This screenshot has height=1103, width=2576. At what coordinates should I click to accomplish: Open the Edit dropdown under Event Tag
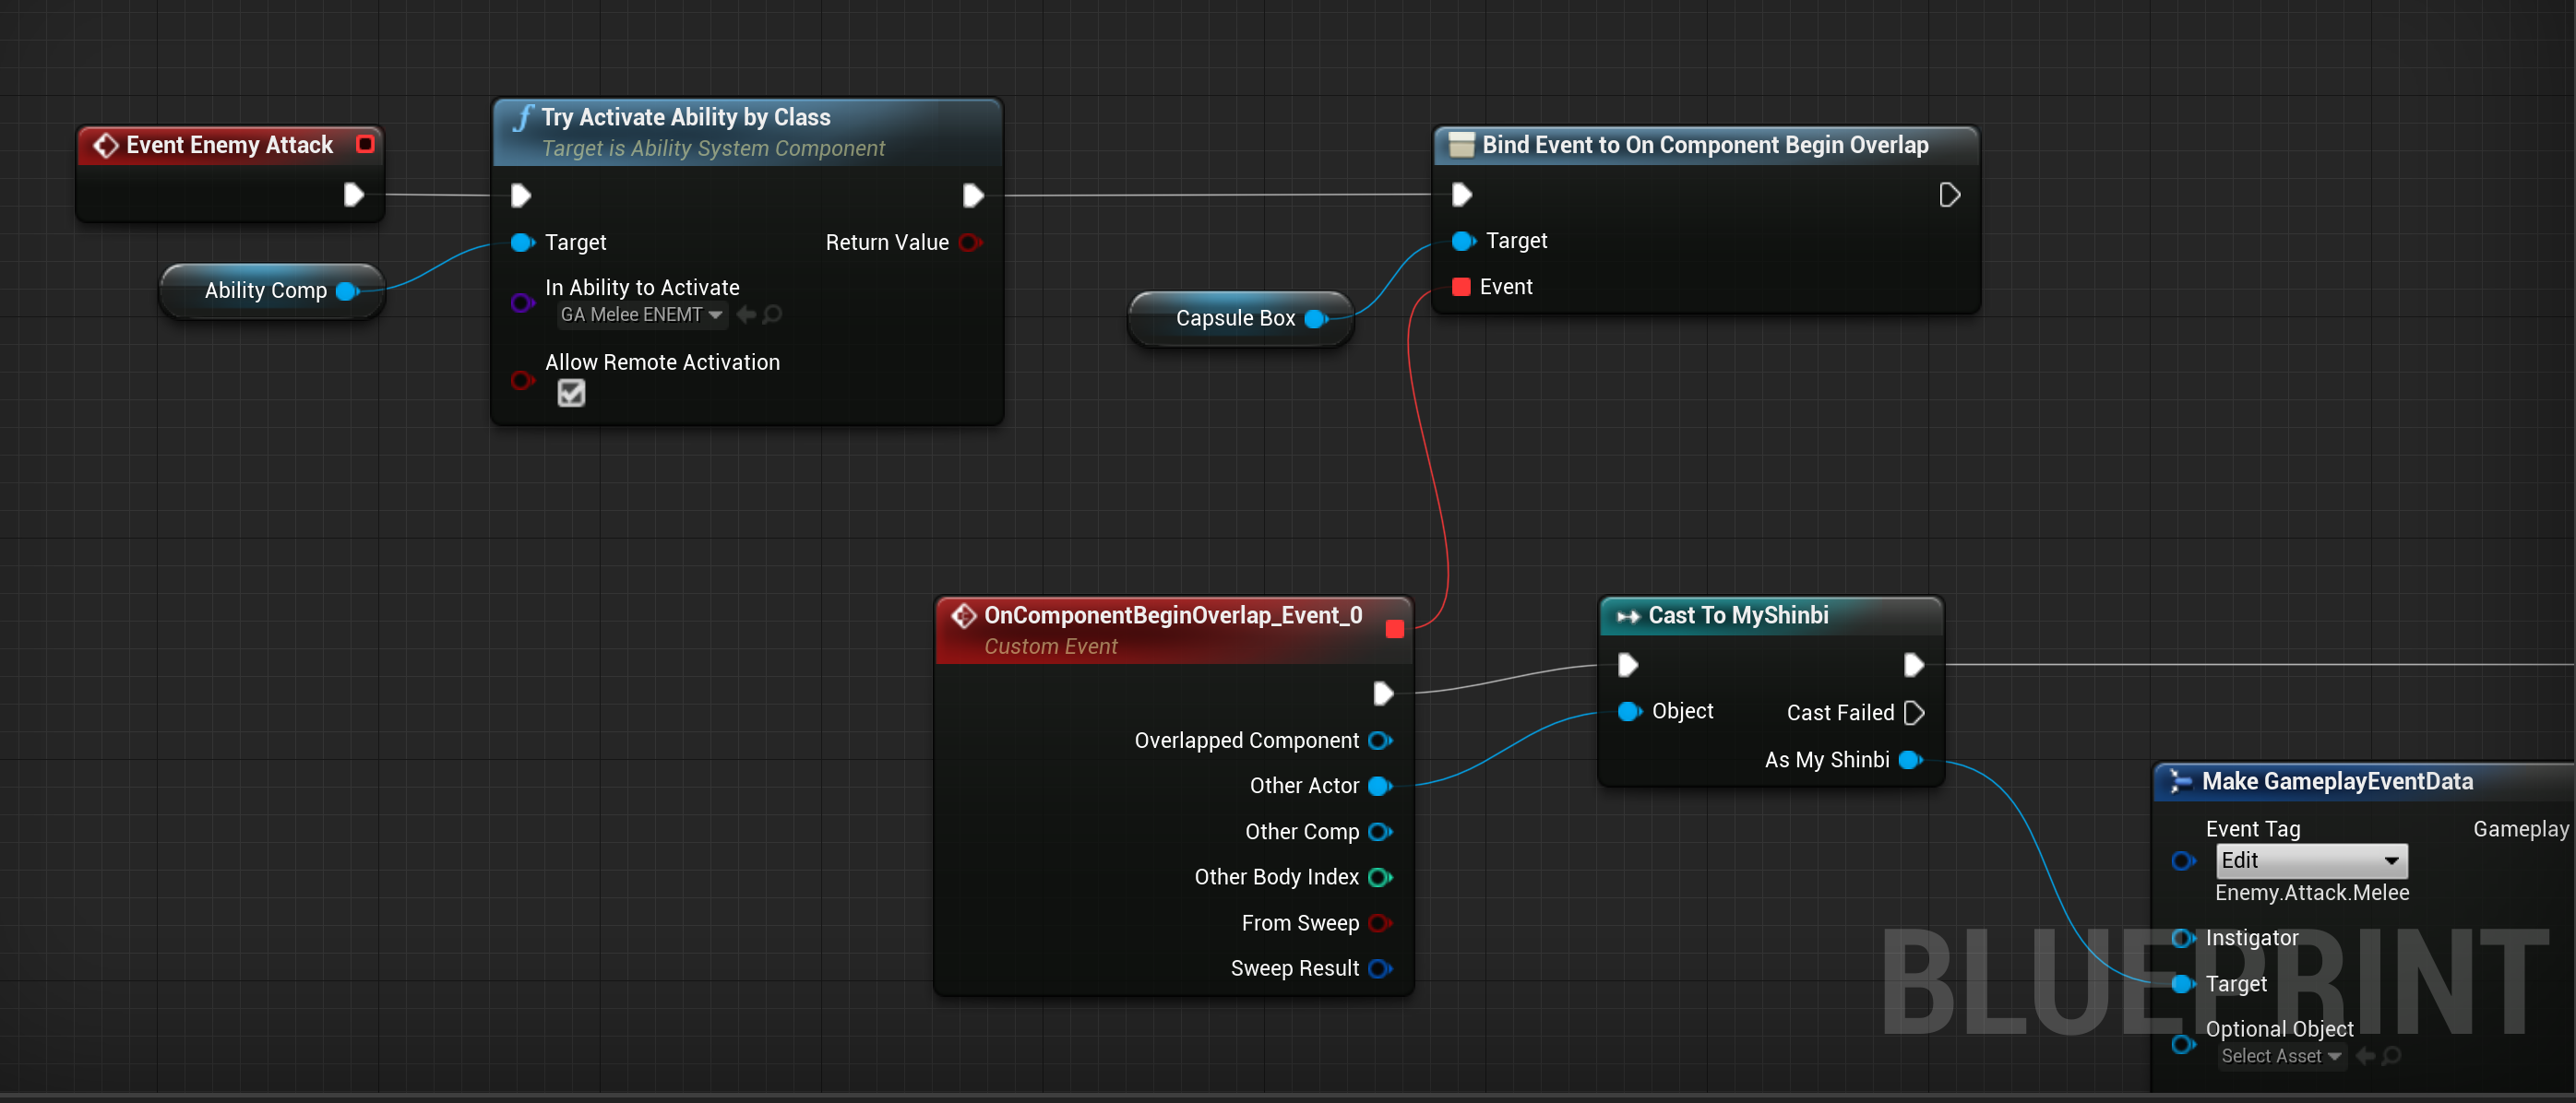coord(2310,861)
